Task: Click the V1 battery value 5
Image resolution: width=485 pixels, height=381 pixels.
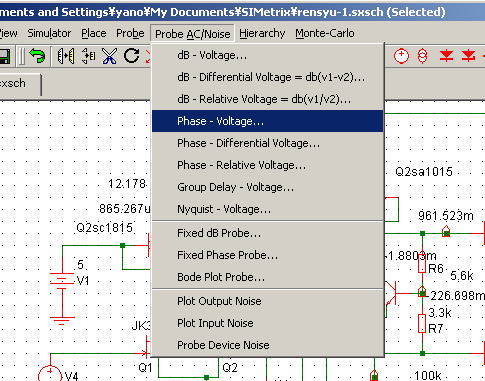Action: pyautogui.click(x=80, y=265)
